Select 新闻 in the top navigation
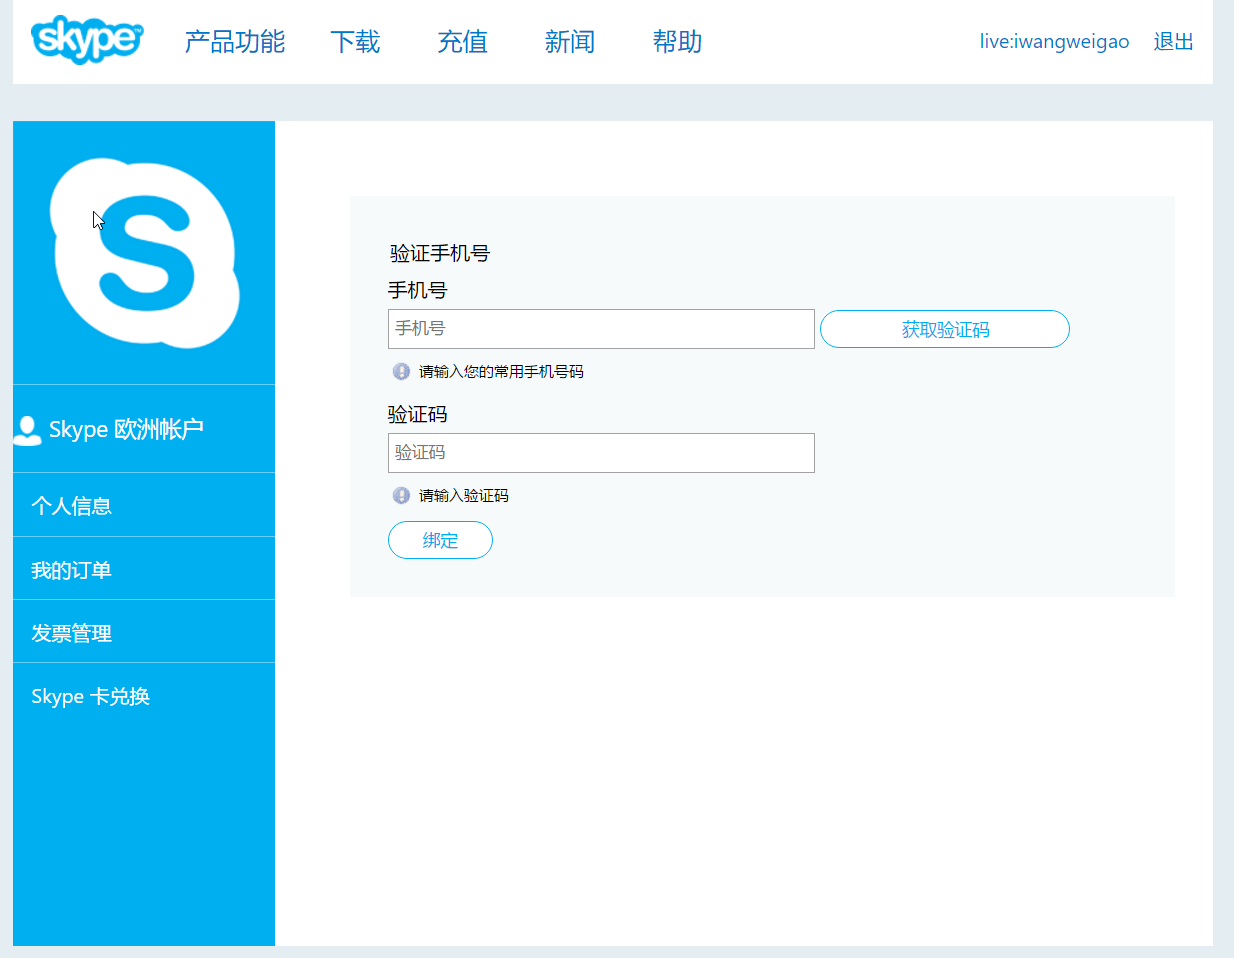 569,42
